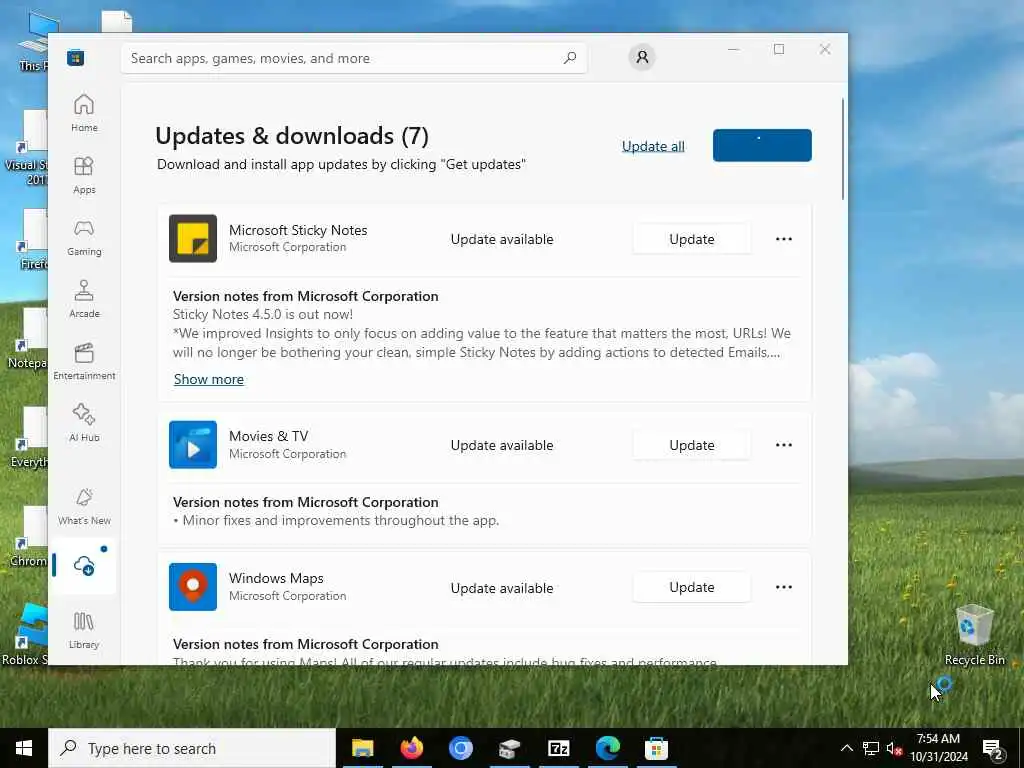This screenshot has width=1024, height=768.
Task: Open File Explorer from taskbar
Action: pos(362,748)
